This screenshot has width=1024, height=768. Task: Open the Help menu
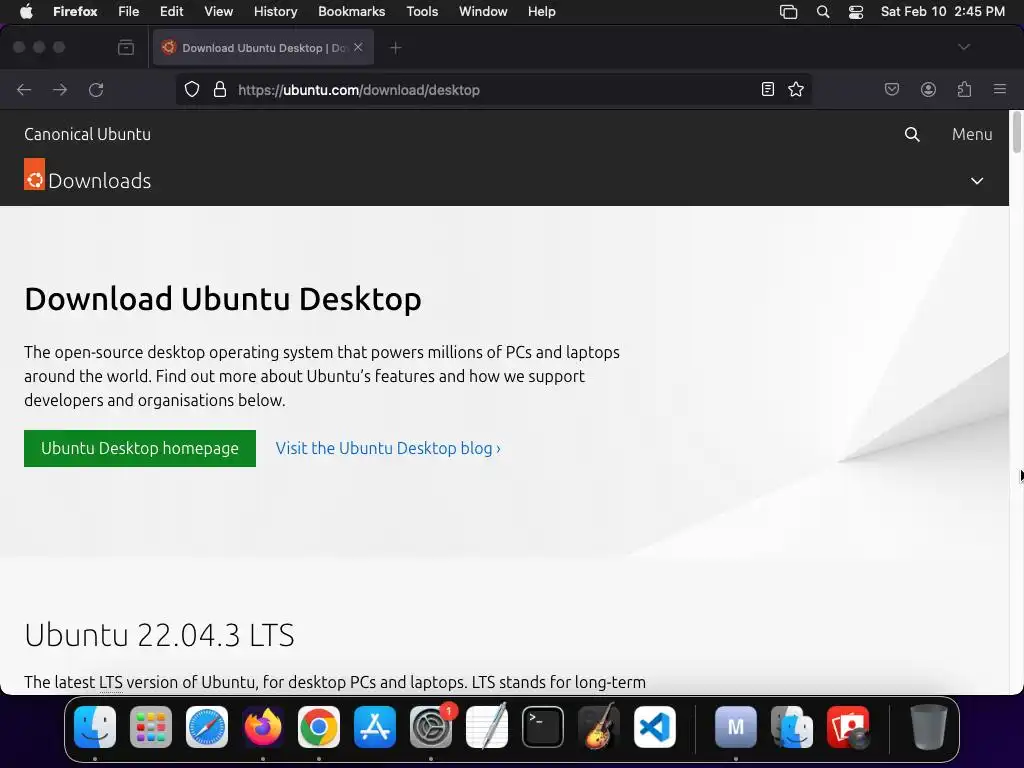click(x=541, y=11)
